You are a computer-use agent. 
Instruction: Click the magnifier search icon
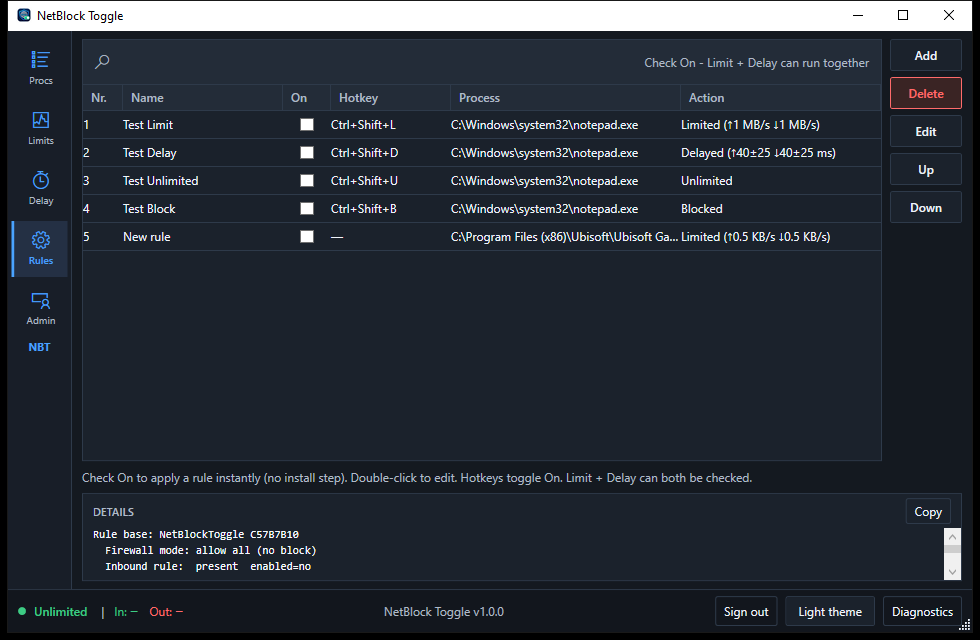pos(102,61)
